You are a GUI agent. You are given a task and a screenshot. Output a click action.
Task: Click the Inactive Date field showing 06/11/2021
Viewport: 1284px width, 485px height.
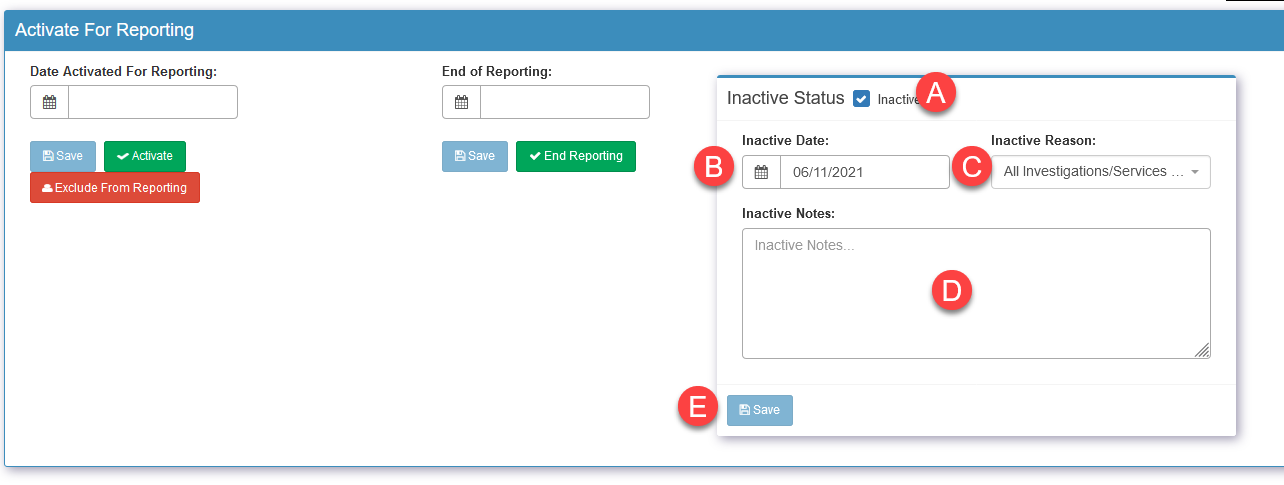865,172
